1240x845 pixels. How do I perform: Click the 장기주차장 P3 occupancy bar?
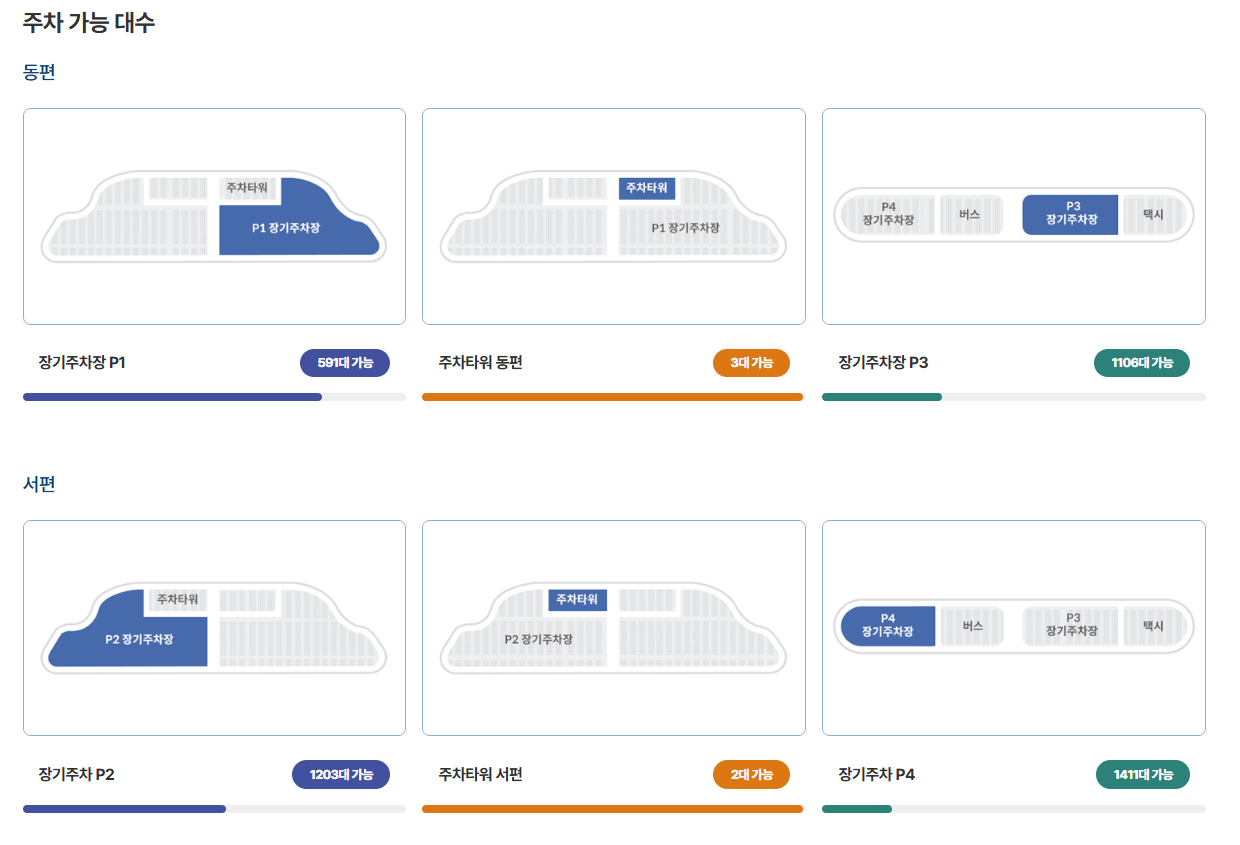click(1014, 397)
